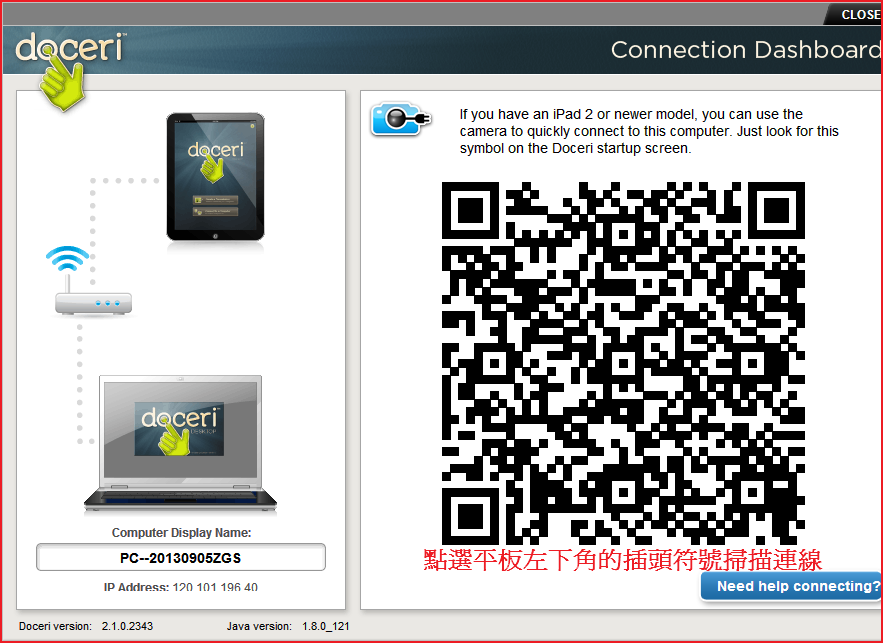Click the iPad 2 camera instruction text

click(649, 131)
